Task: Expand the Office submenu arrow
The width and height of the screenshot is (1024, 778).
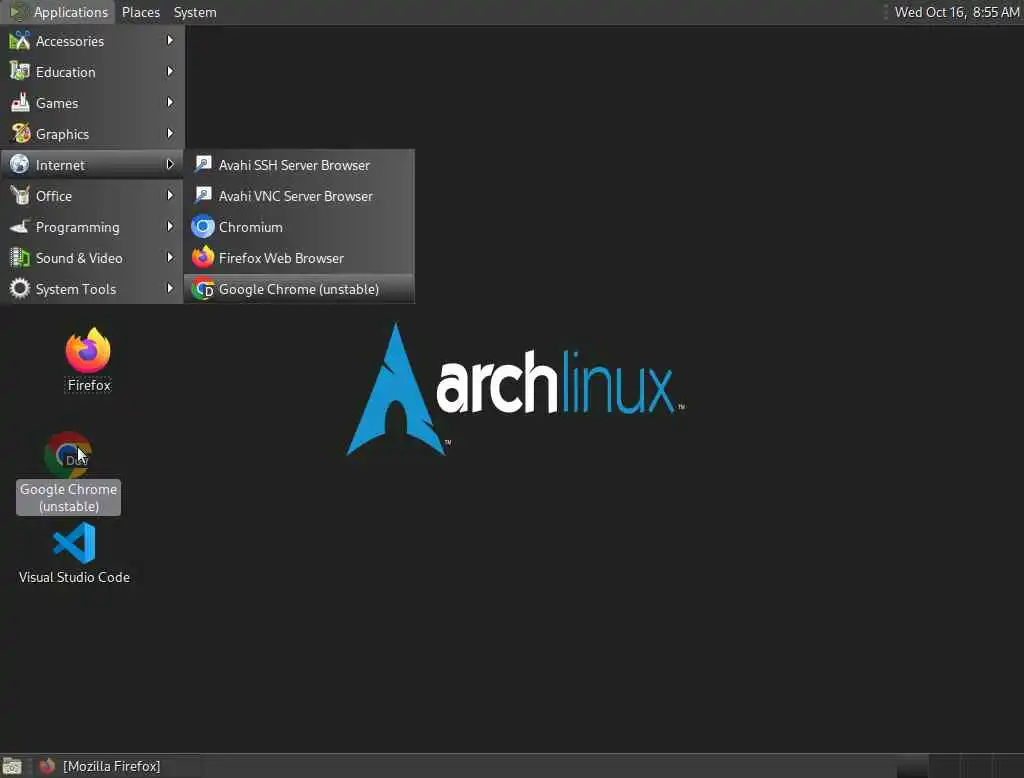Action: (x=170, y=195)
